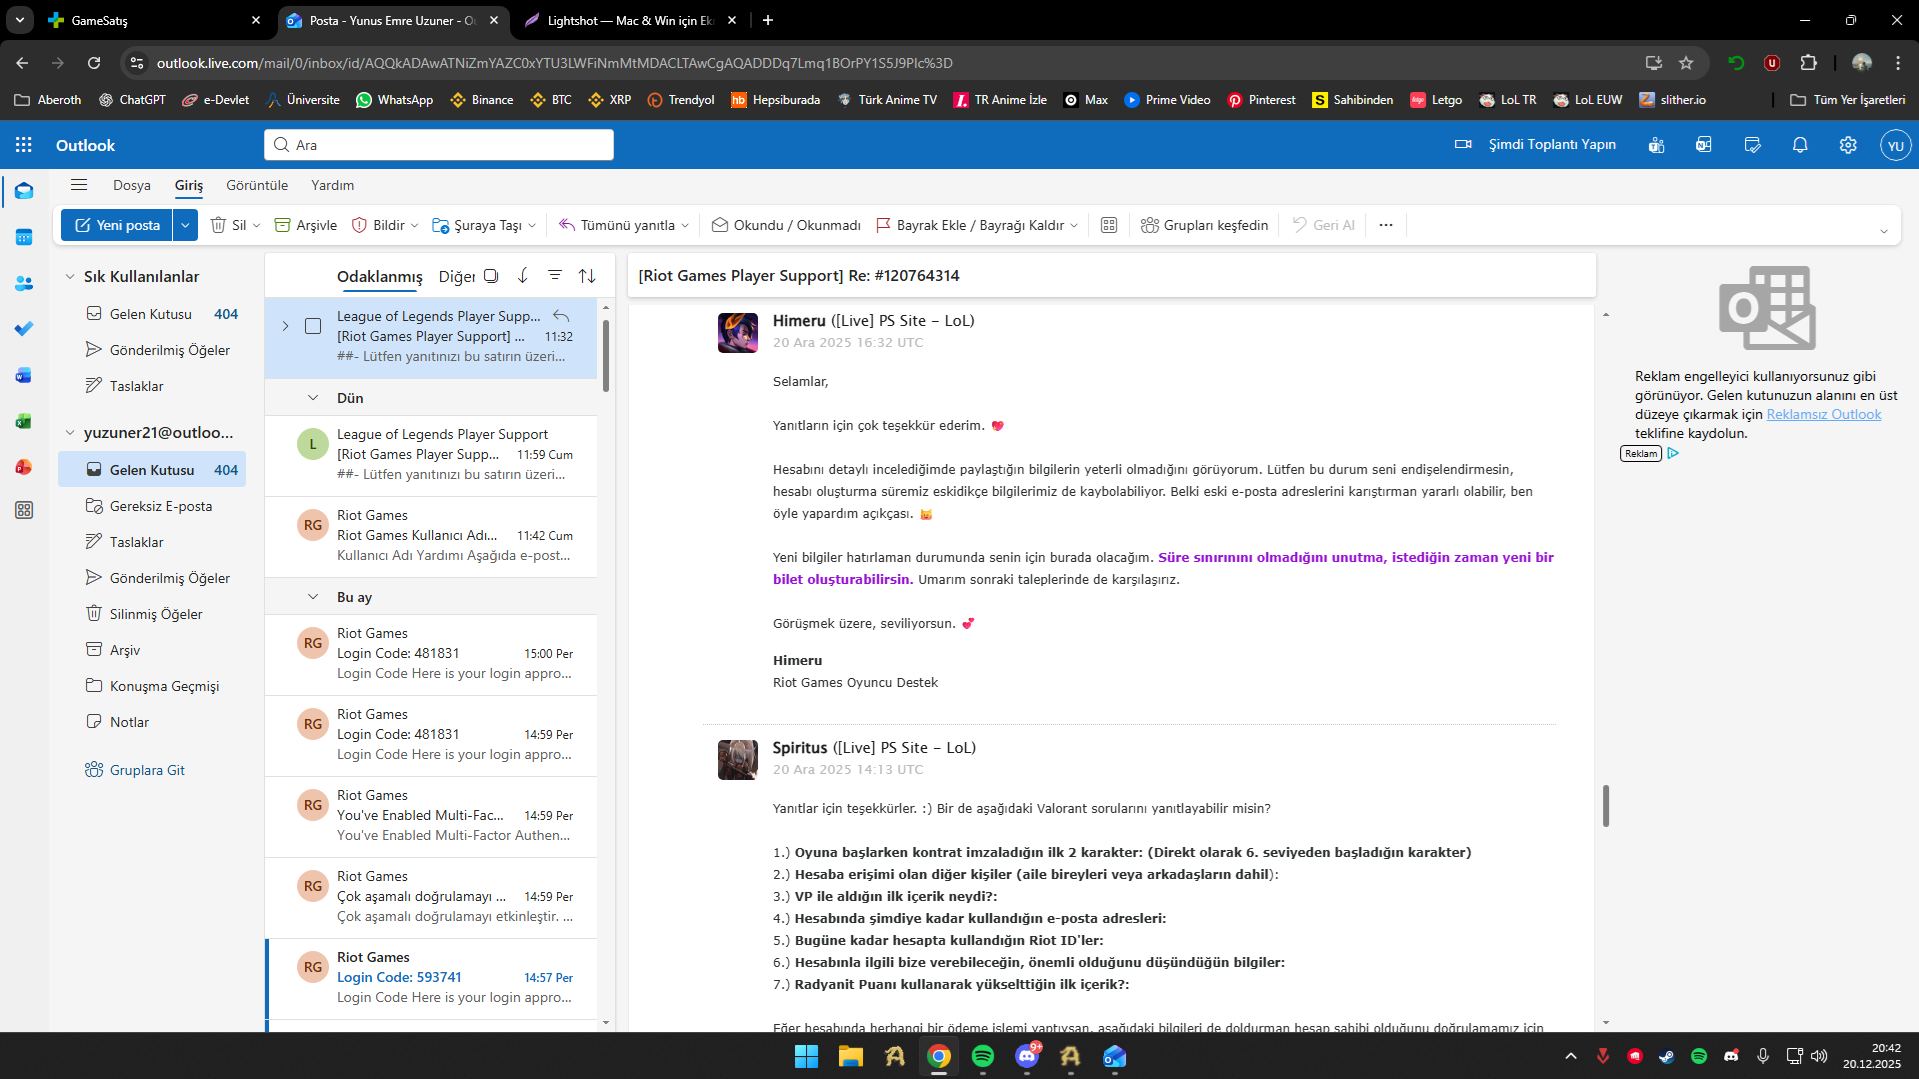Open Bayrak Ekle / Bayrağı Kaldır dropdown
The height and width of the screenshot is (1079, 1919).
tap(1074, 225)
